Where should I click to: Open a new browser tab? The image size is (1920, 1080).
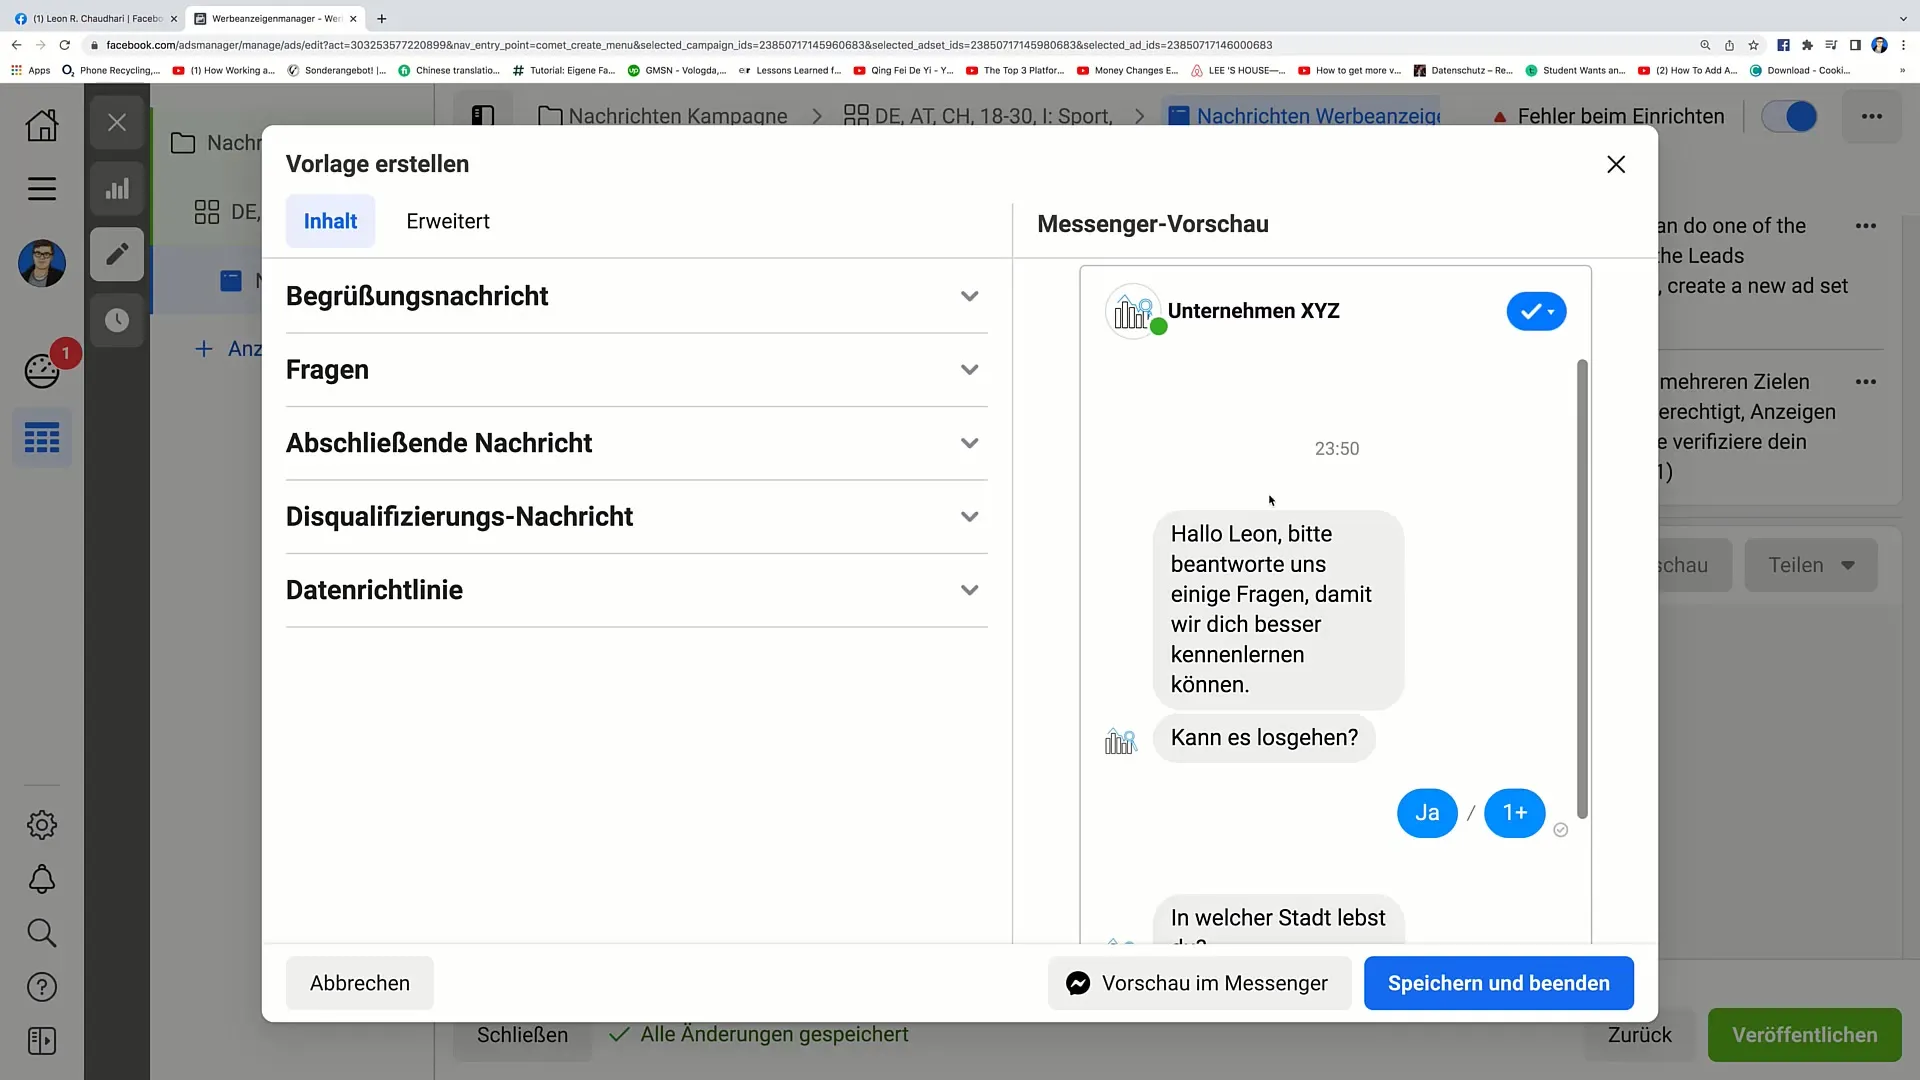pyautogui.click(x=381, y=18)
